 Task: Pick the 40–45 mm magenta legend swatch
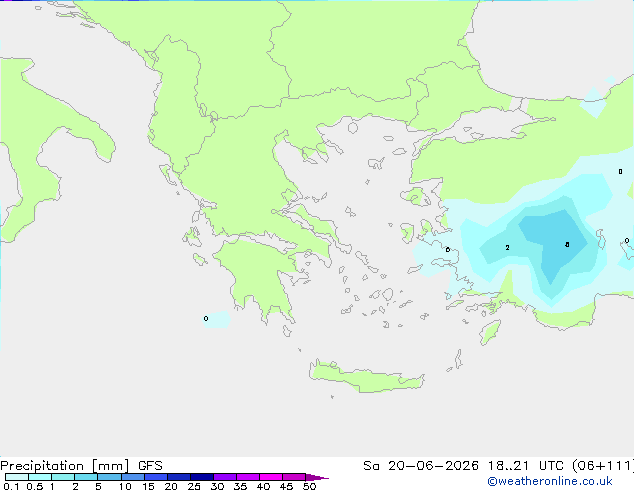271,477
